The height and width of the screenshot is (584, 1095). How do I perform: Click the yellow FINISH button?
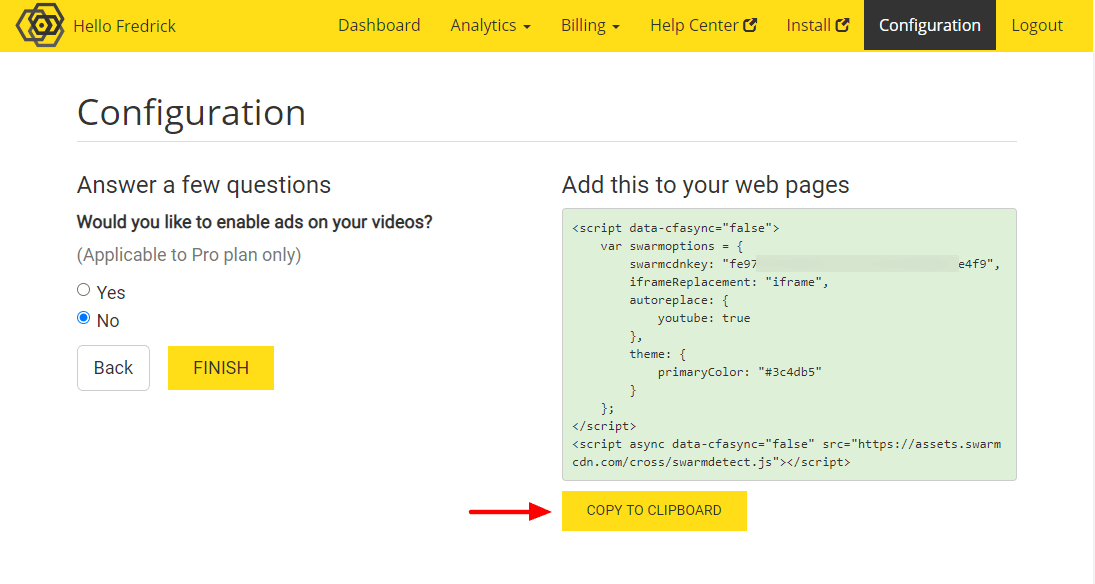pyautogui.click(x=221, y=367)
